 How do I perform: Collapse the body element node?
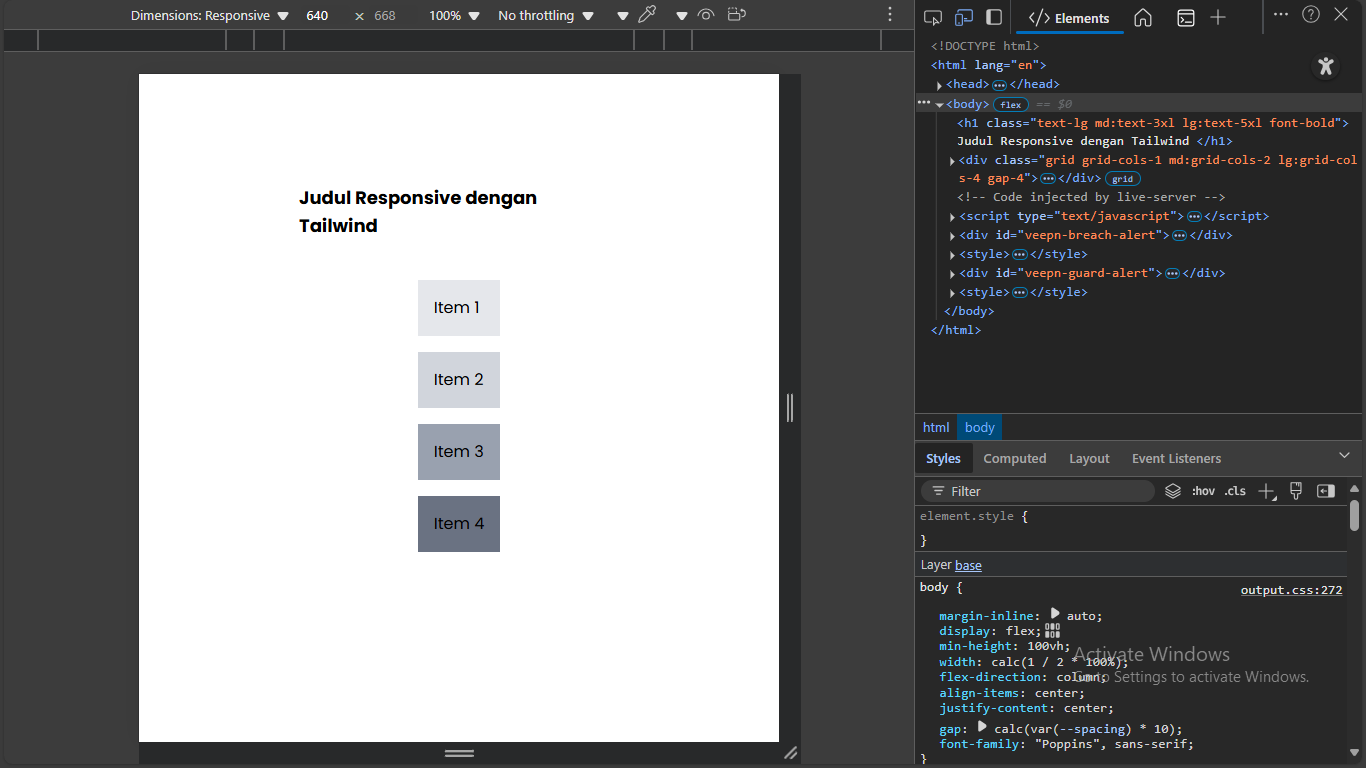[x=940, y=104]
